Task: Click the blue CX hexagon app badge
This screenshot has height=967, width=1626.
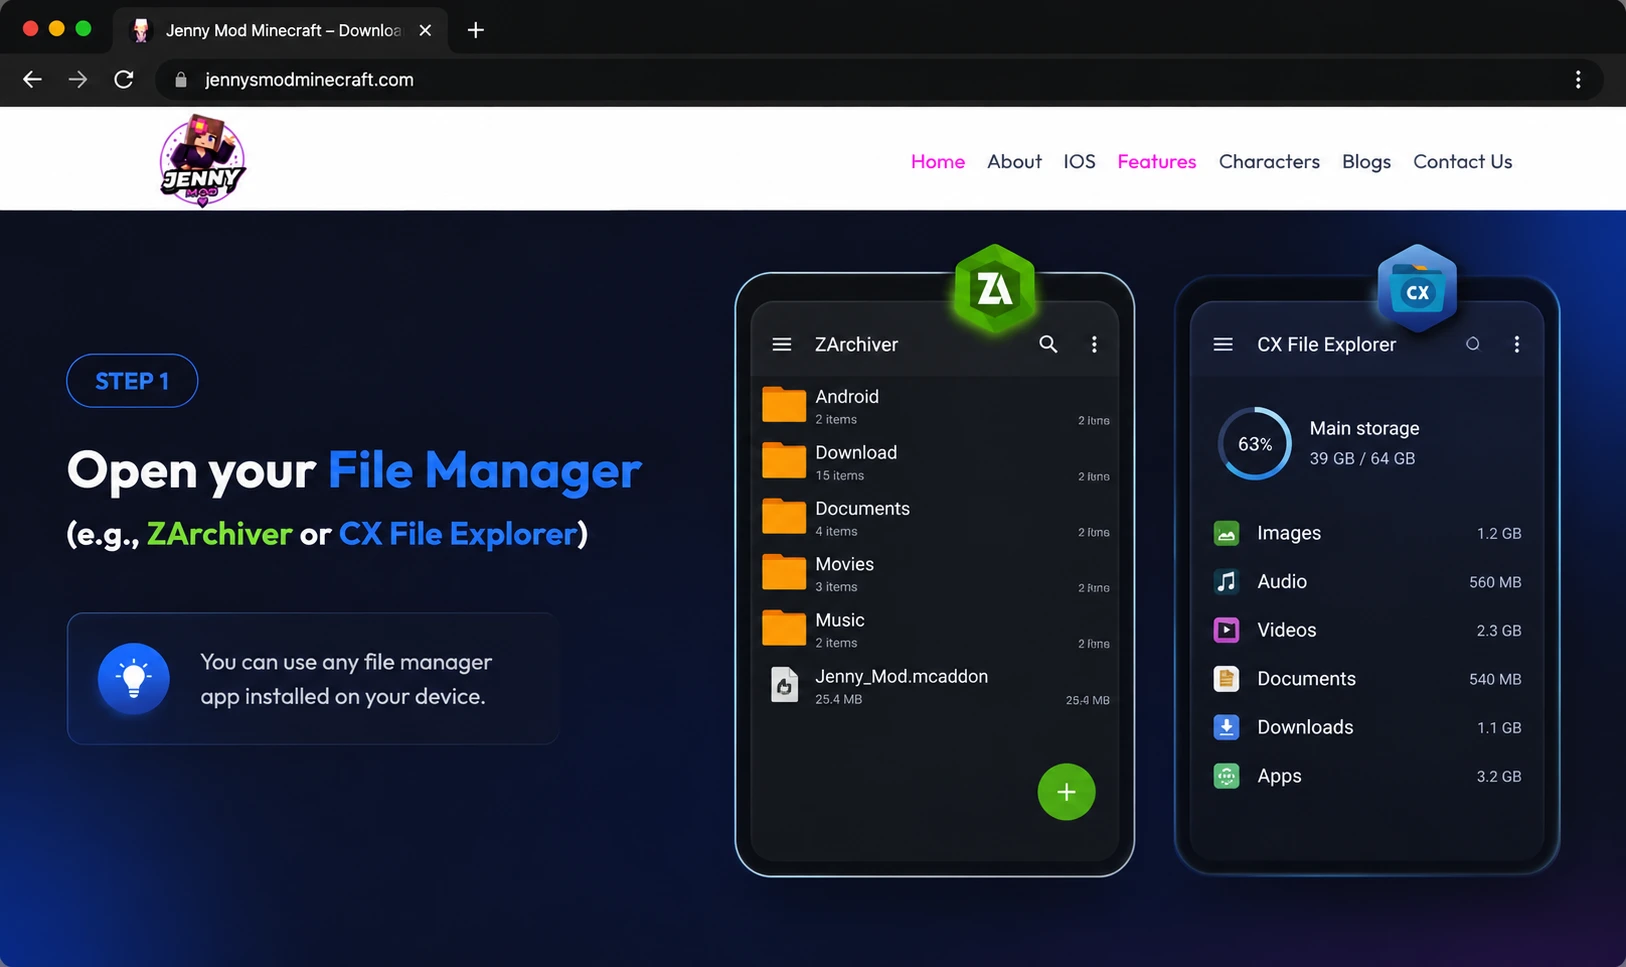Action: pyautogui.click(x=1417, y=289)
